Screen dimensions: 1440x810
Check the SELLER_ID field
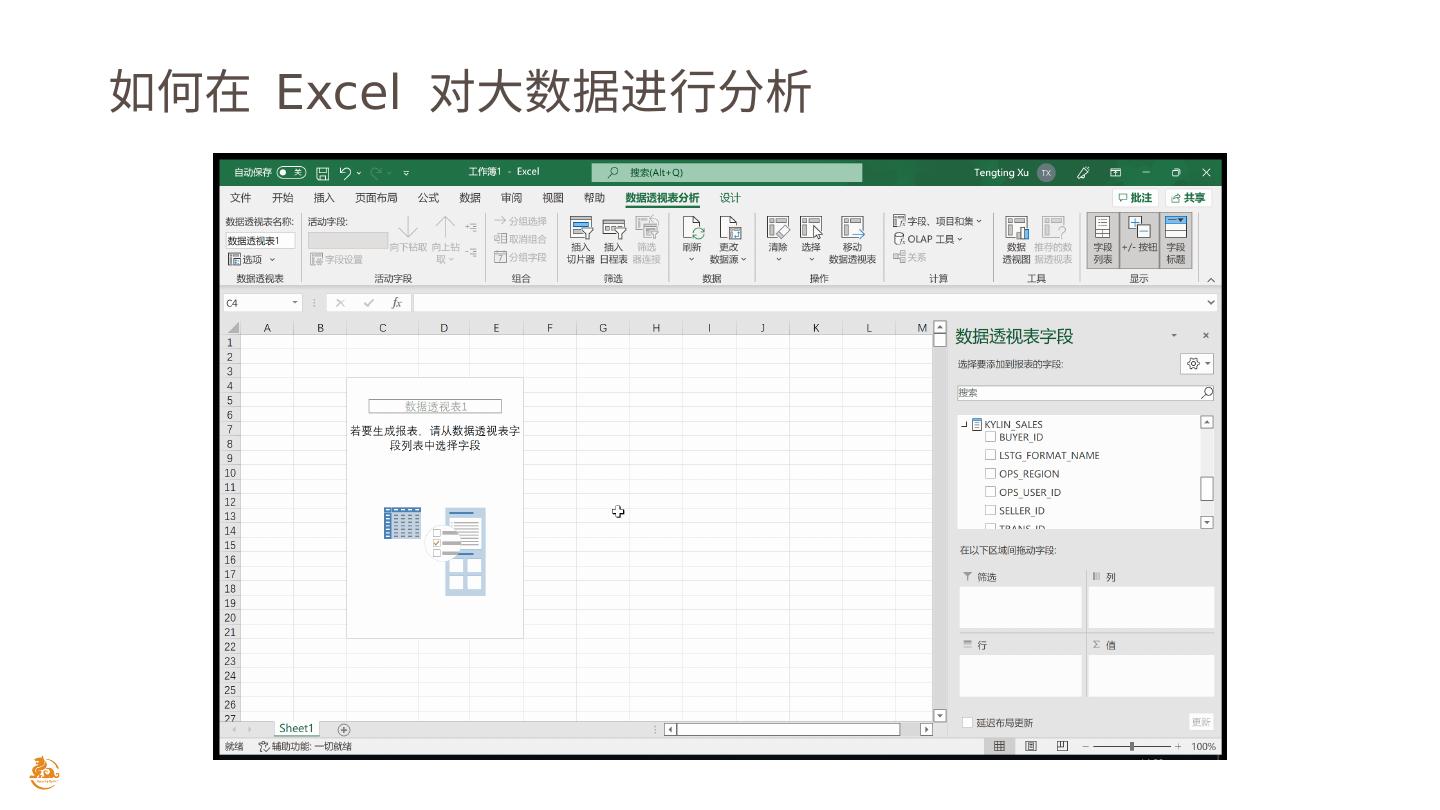(x=991, y=511)
